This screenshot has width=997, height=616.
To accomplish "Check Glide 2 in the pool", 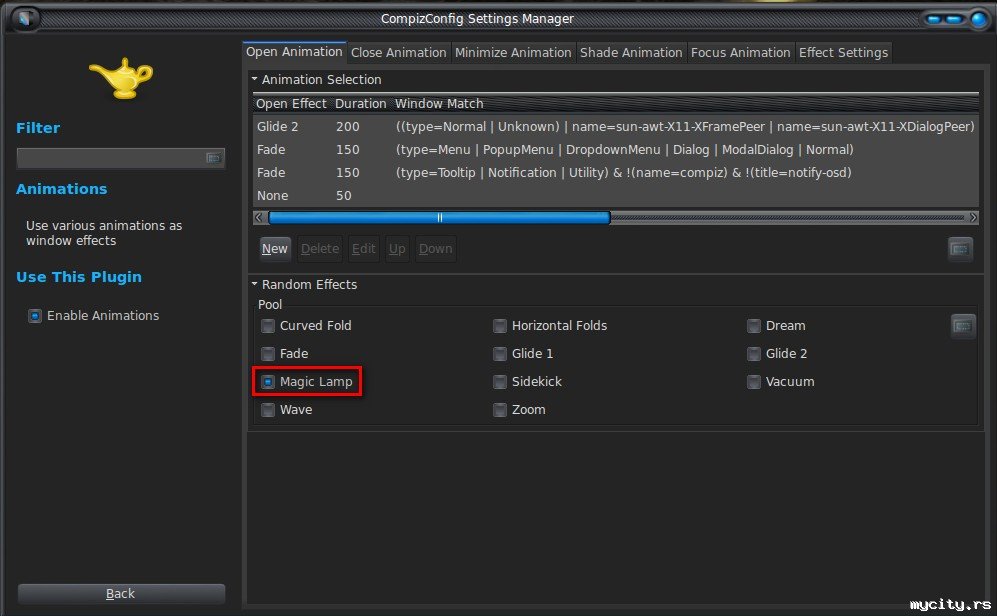I will pos(754,354).
